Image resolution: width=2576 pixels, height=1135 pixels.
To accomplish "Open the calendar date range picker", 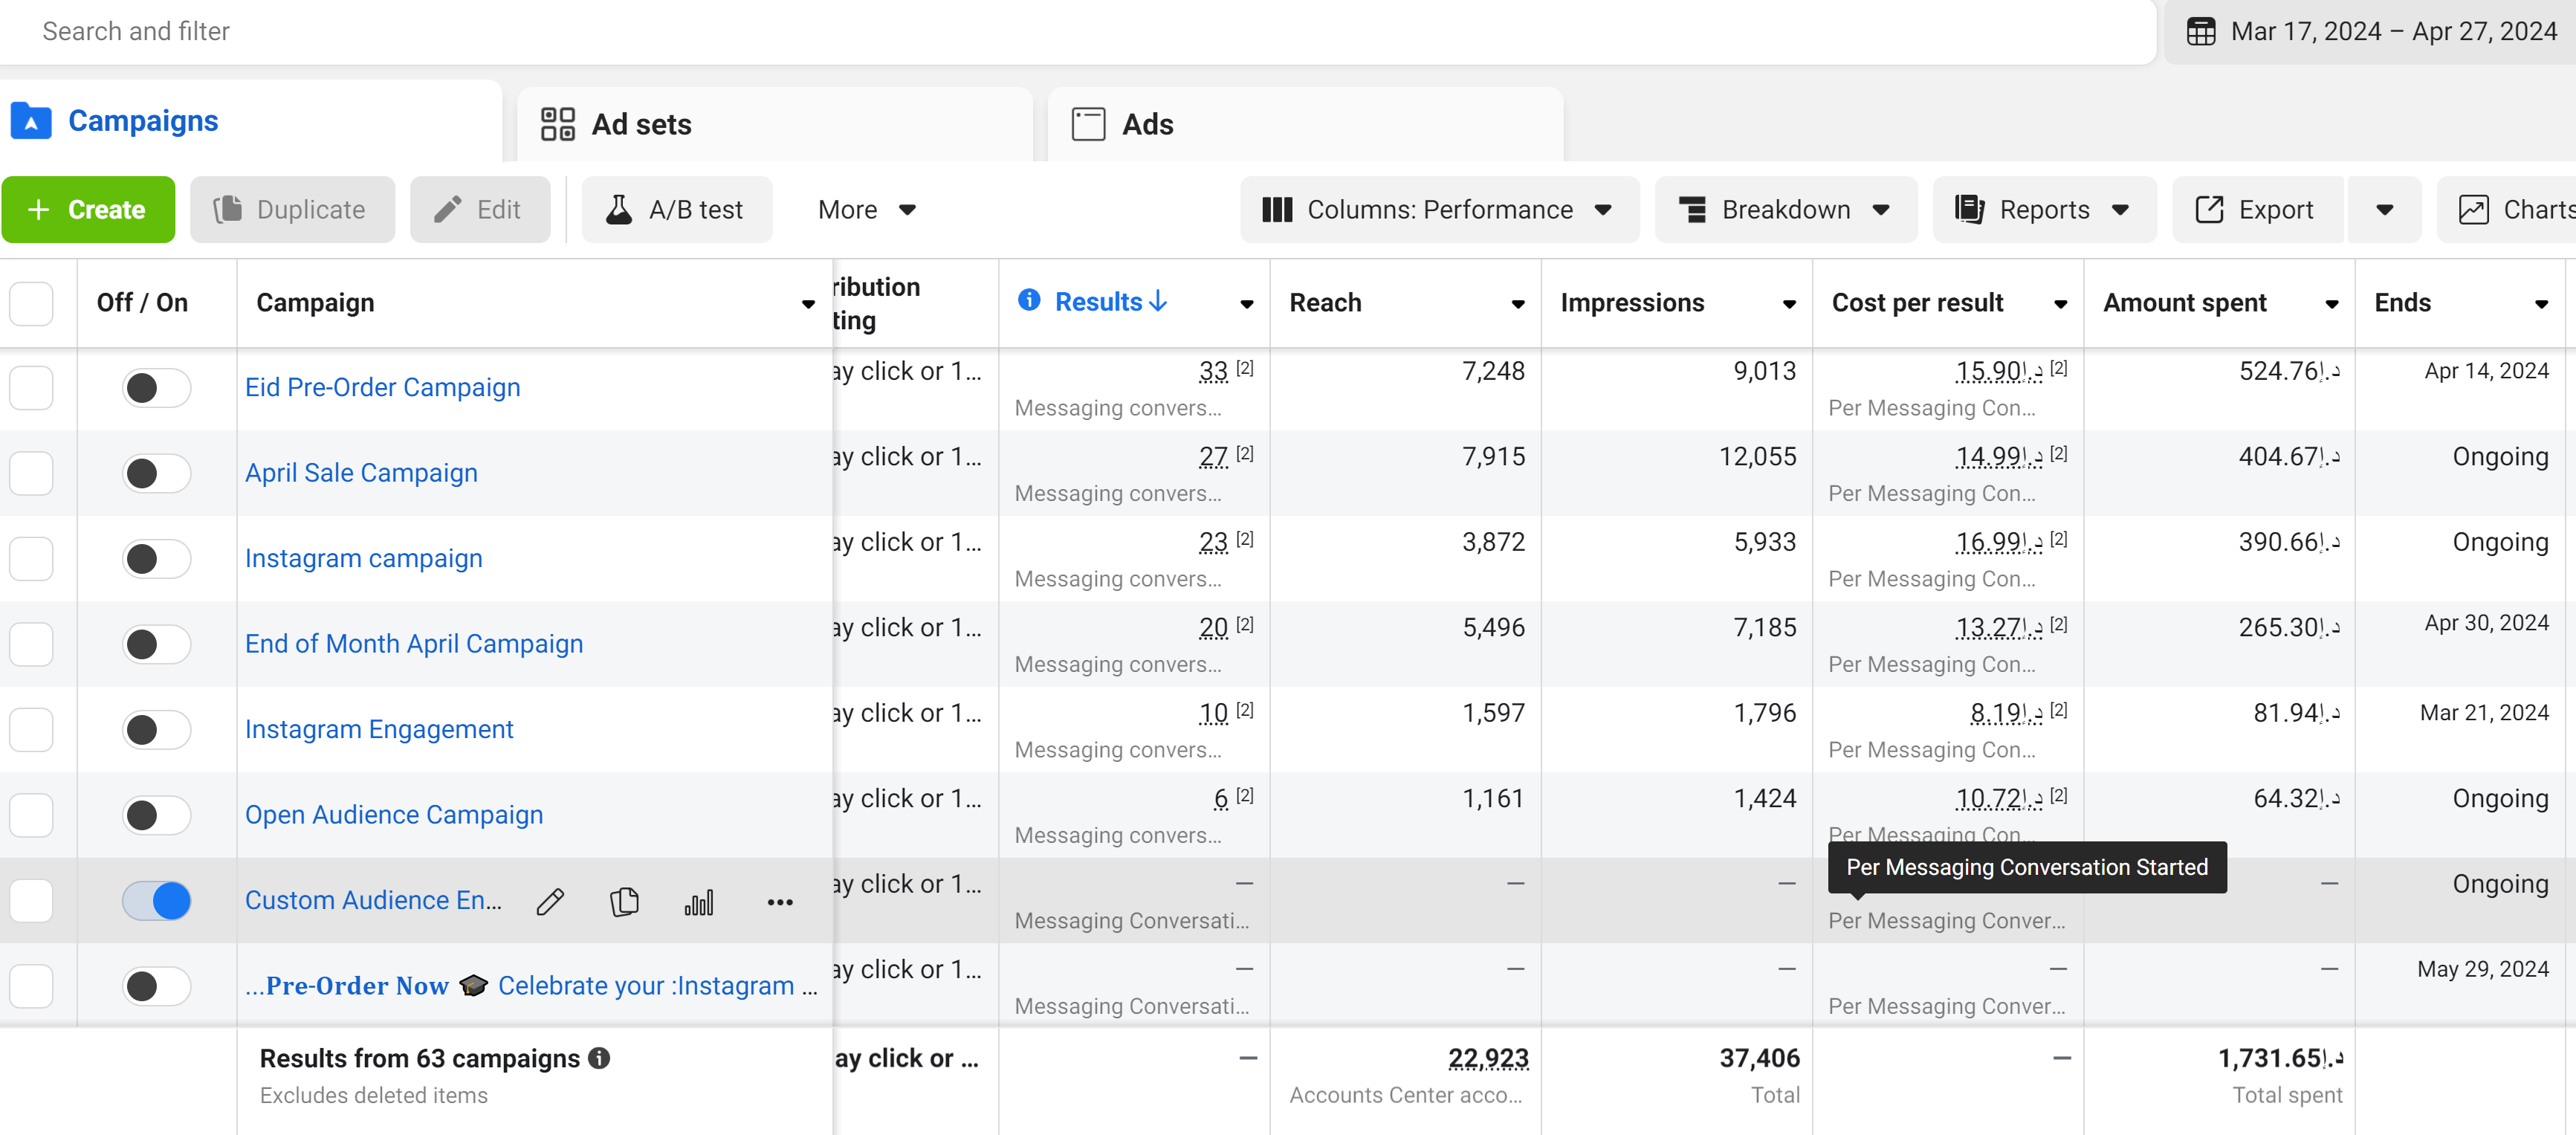I will [2370, 32].
